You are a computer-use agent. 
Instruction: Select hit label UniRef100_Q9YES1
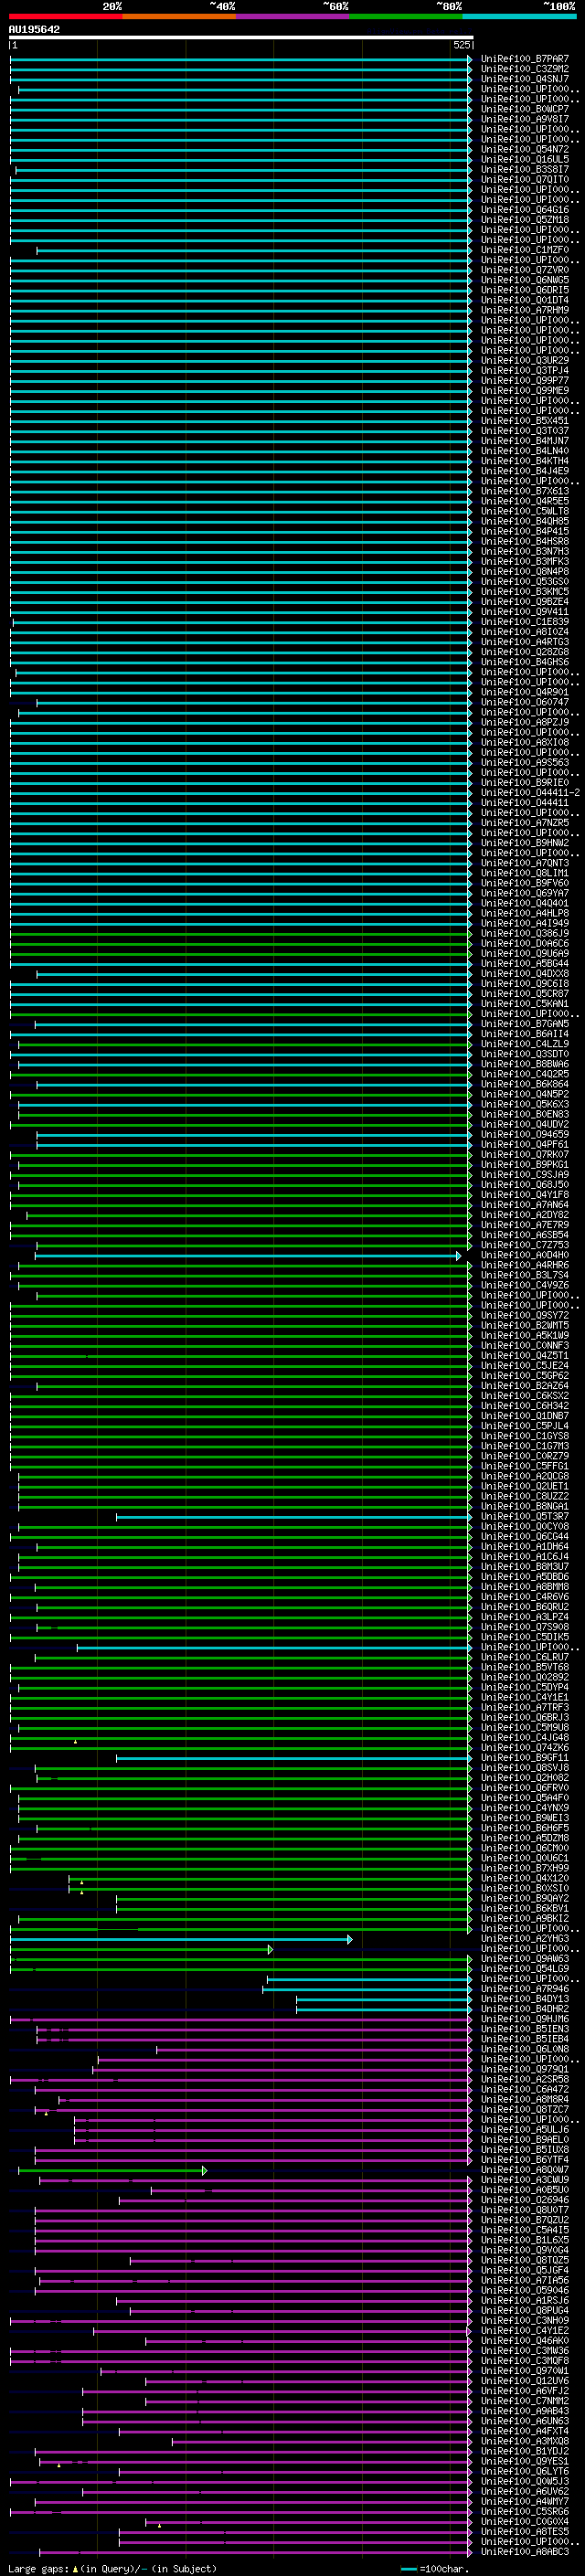(x=525, y=2461)
